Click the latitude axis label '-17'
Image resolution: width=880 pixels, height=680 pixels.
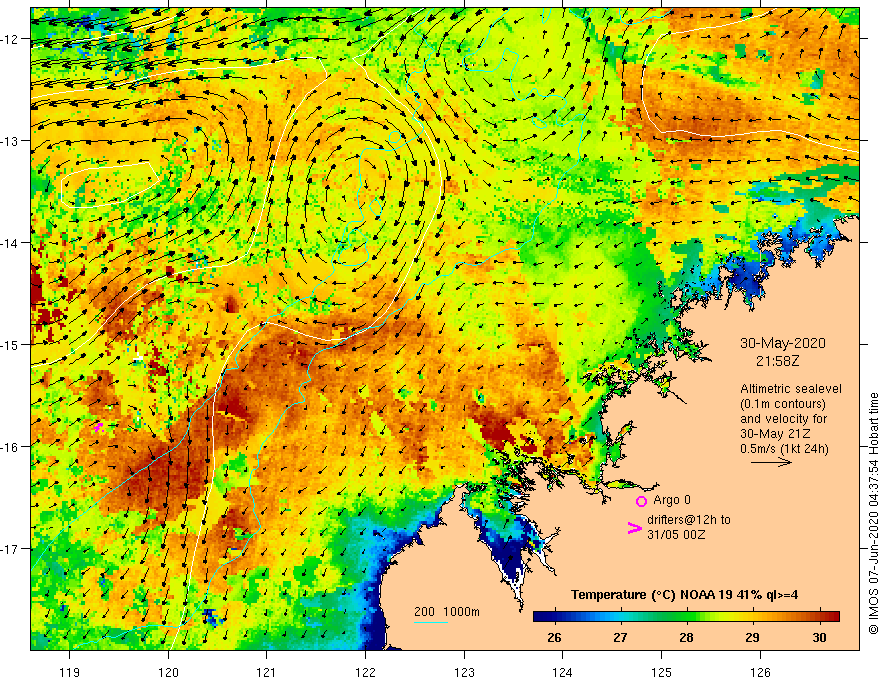(11, 549)
